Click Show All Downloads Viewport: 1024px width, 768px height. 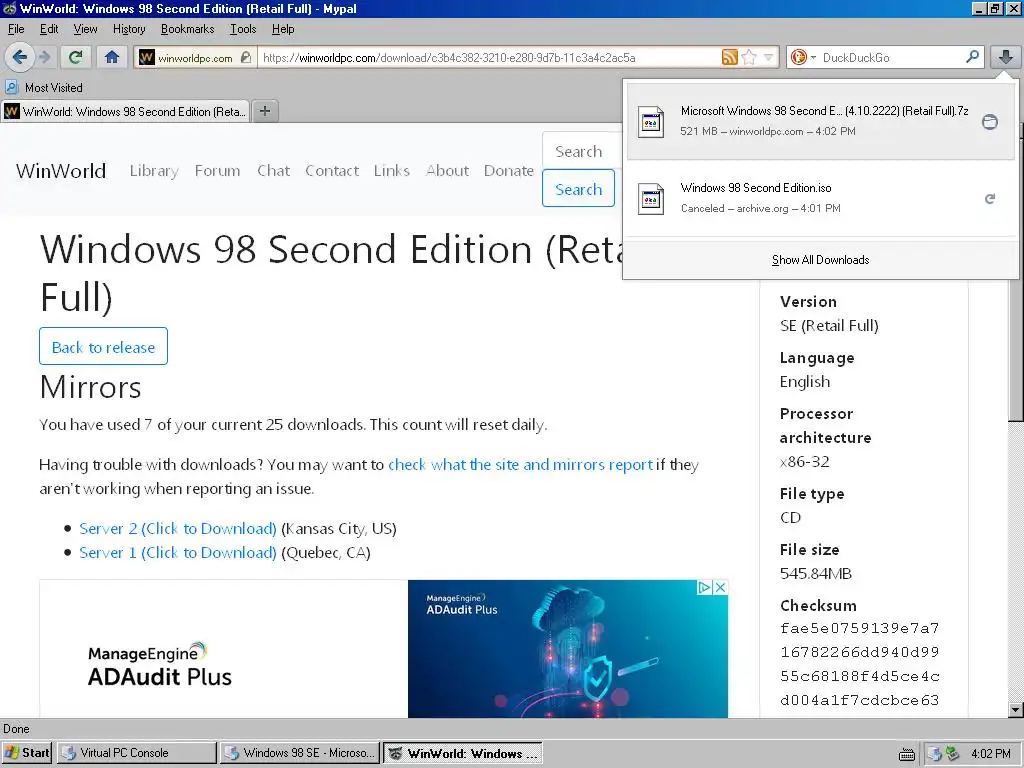(820, 260)
